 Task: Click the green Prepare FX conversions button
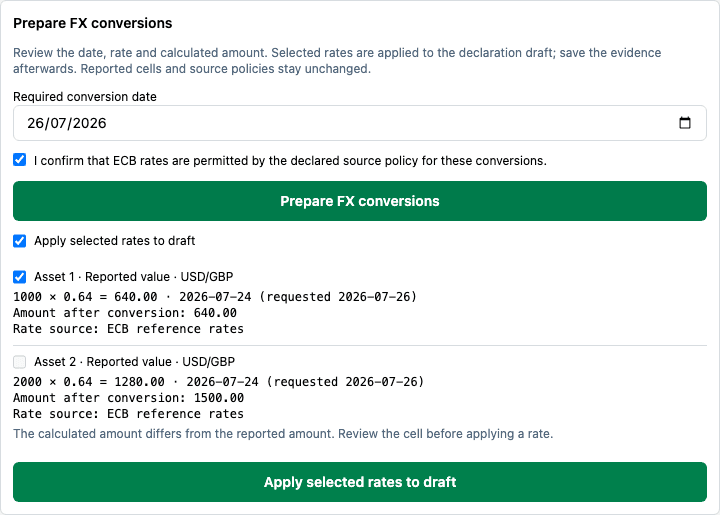(x=360, y=201)
